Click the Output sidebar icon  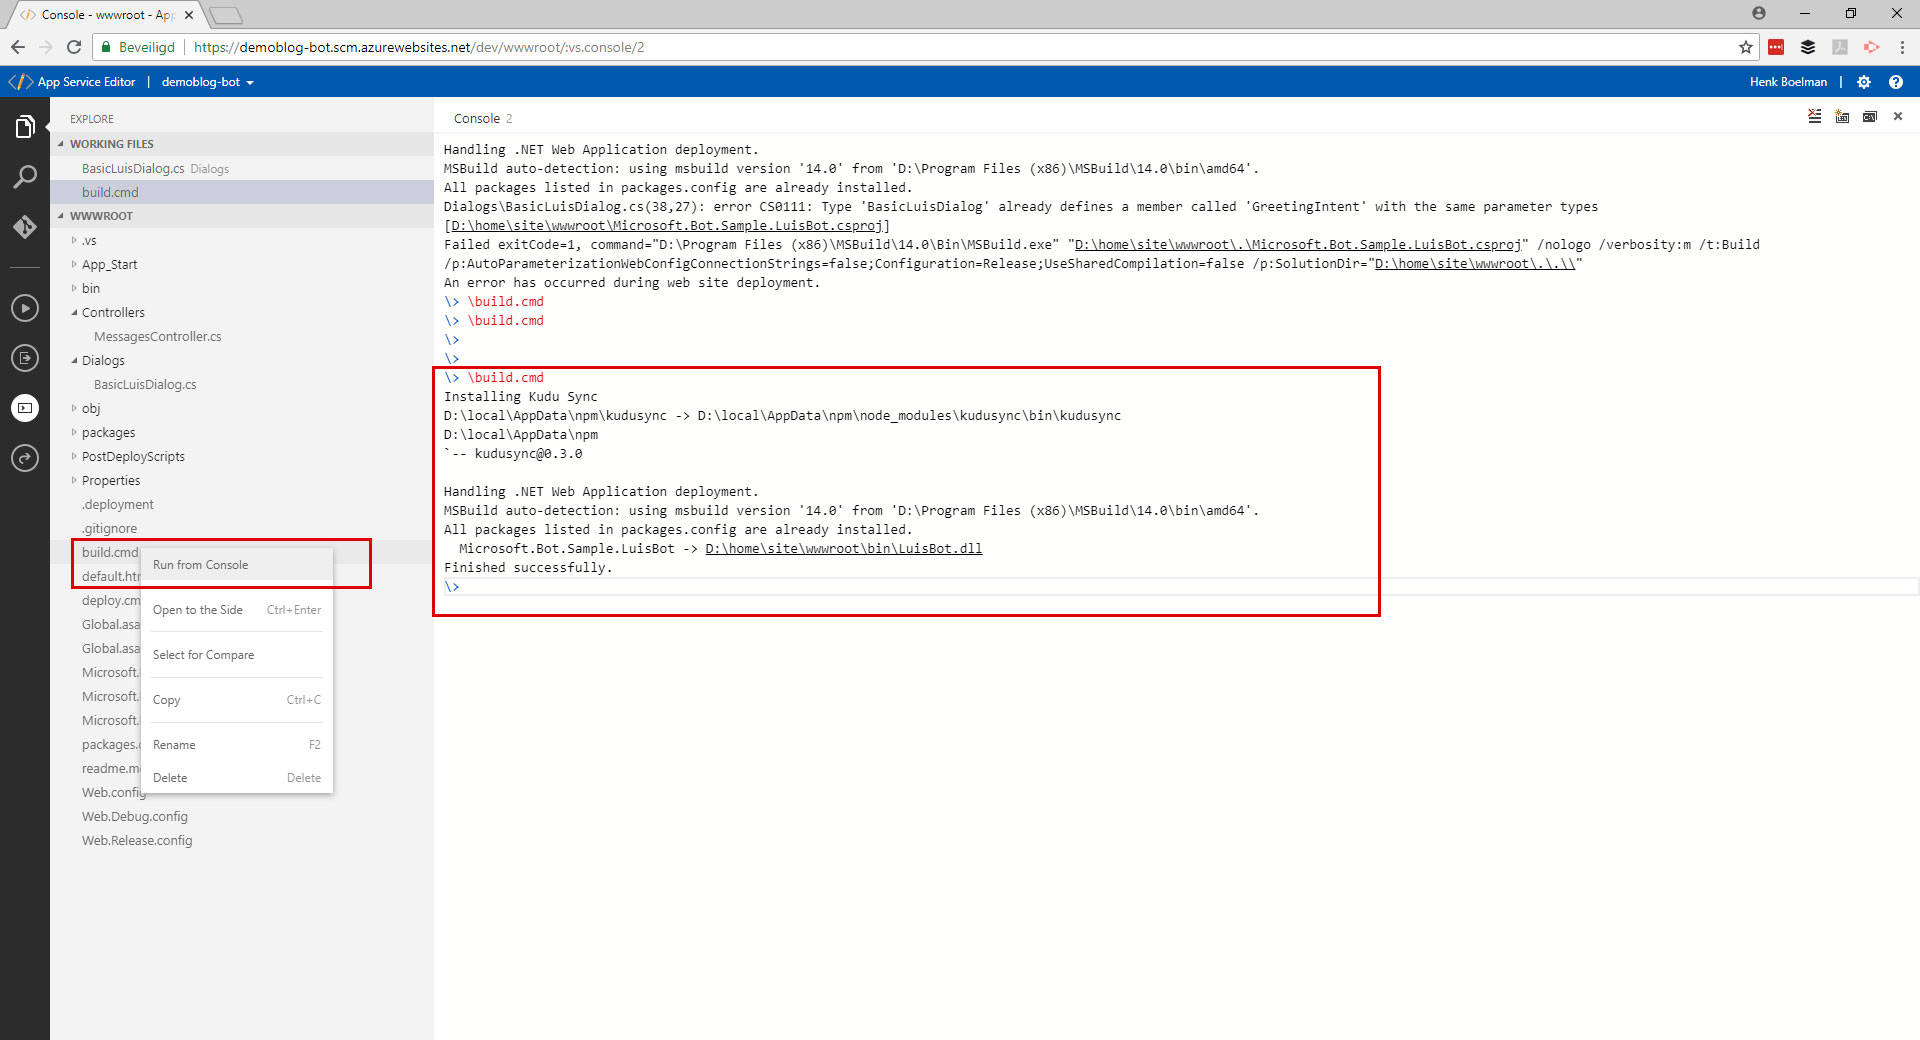(25, 358)
